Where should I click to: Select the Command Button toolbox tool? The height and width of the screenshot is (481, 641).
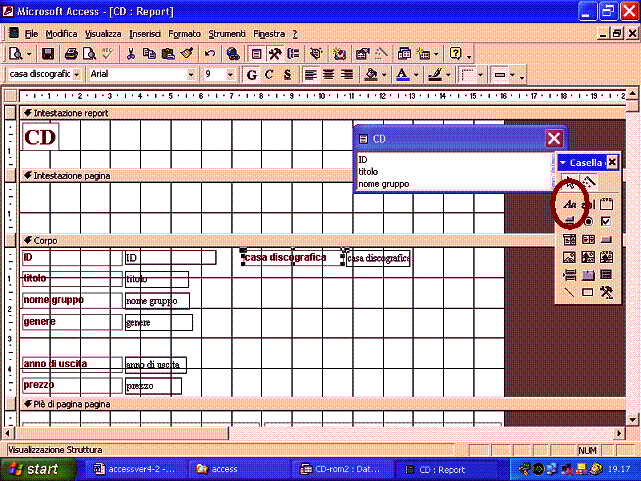pos(607,239)
